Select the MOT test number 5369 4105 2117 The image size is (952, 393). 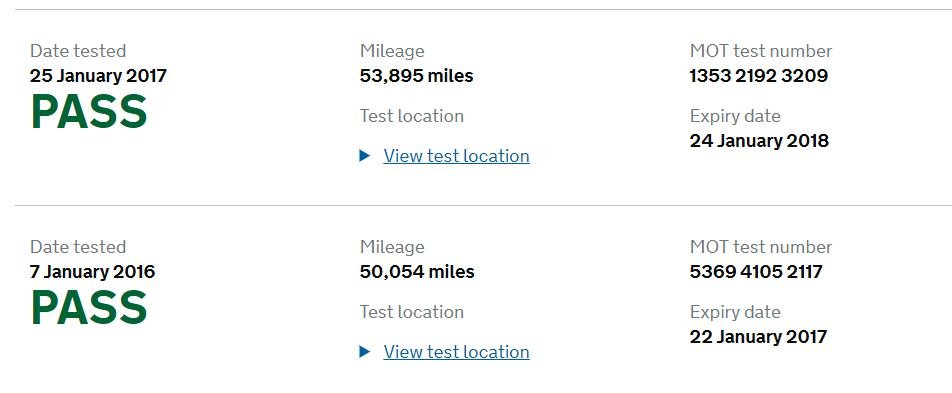click(756, 272)
